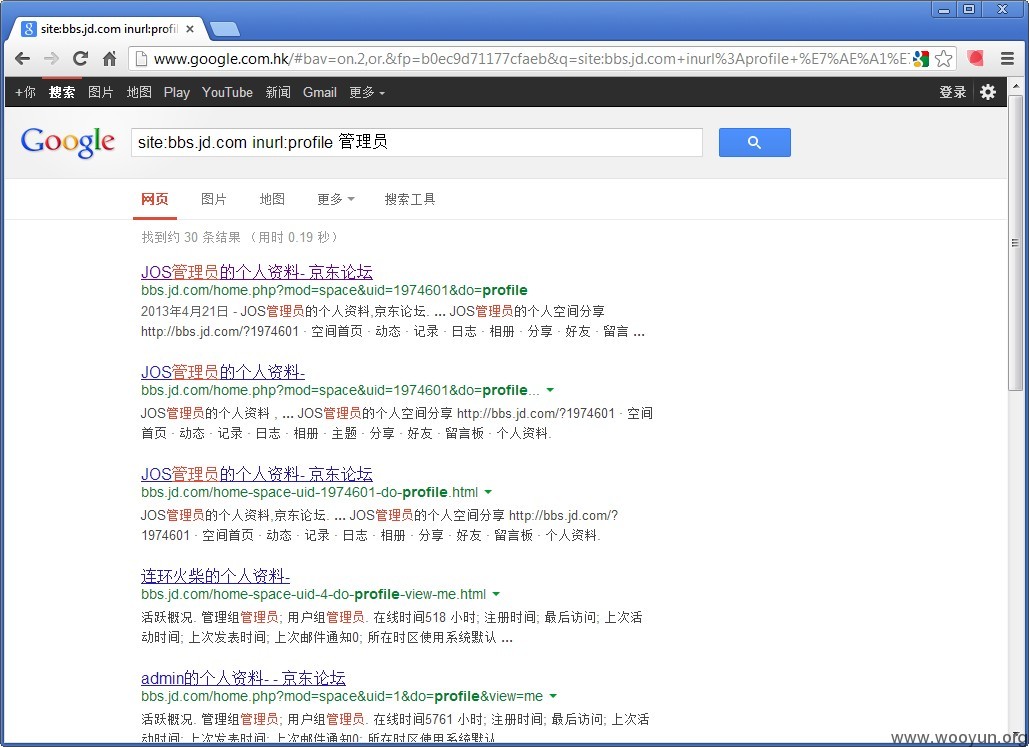1029x747 pixels.
Task: Open second result JOS管理员的个人资料-
Action: pyautogui.click(x=223, y=372)
